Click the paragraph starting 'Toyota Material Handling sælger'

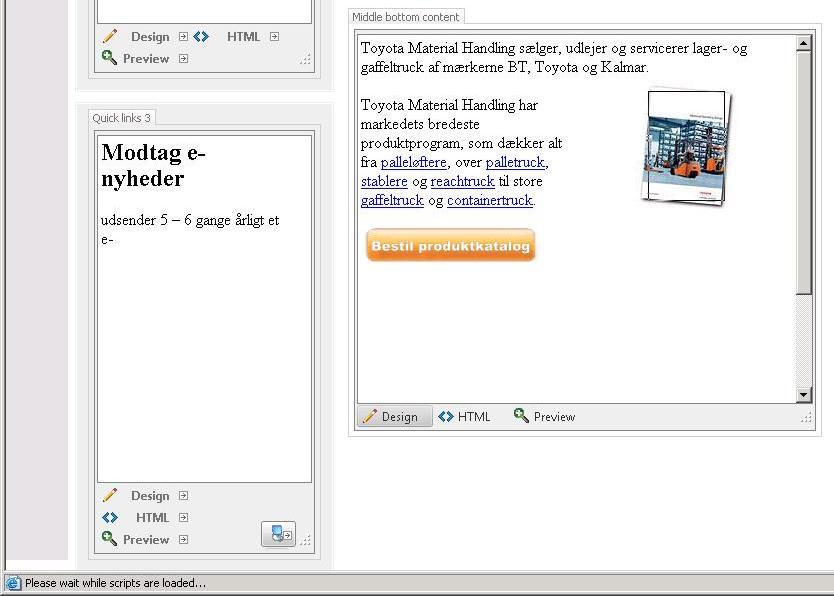(554, 57)
